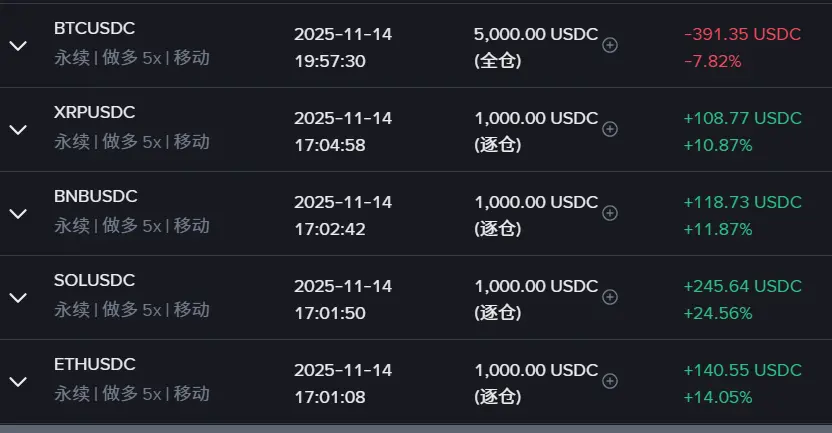Click the ETHUSDC margin plus icon
Image resolution: width=832 pixels, height=433 pixels.
click(610, 381)
